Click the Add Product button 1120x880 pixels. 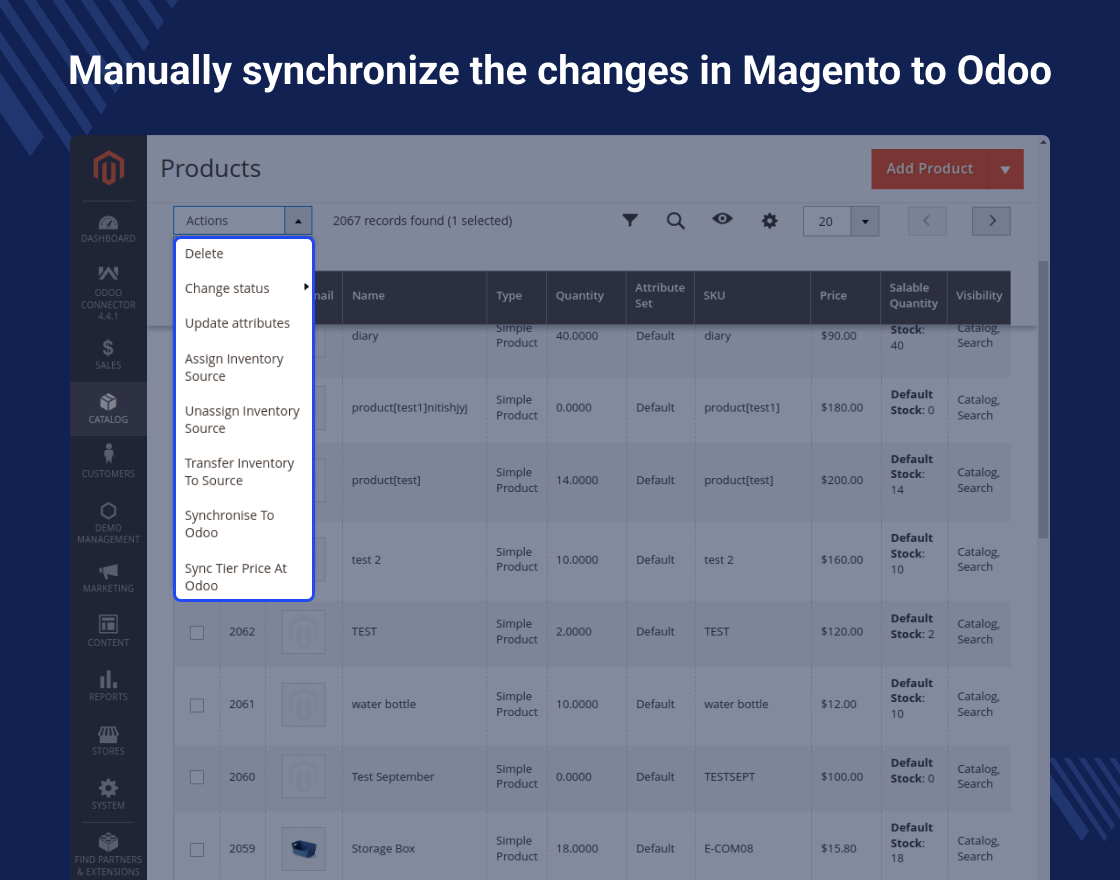click(x=929, y=169)
